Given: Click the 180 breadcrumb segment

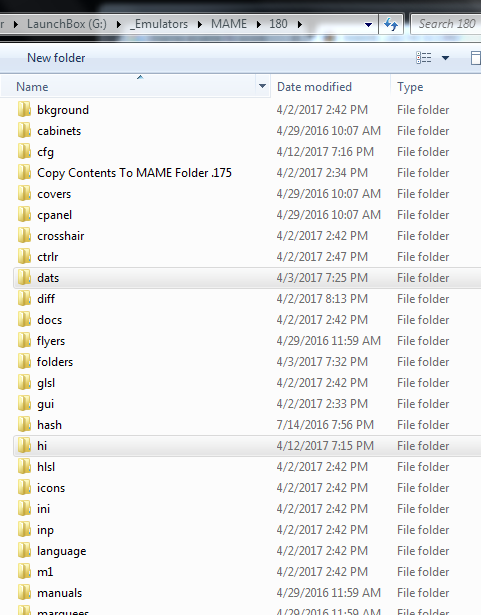Looking at the screenshot, I should (x=278, y=24).
